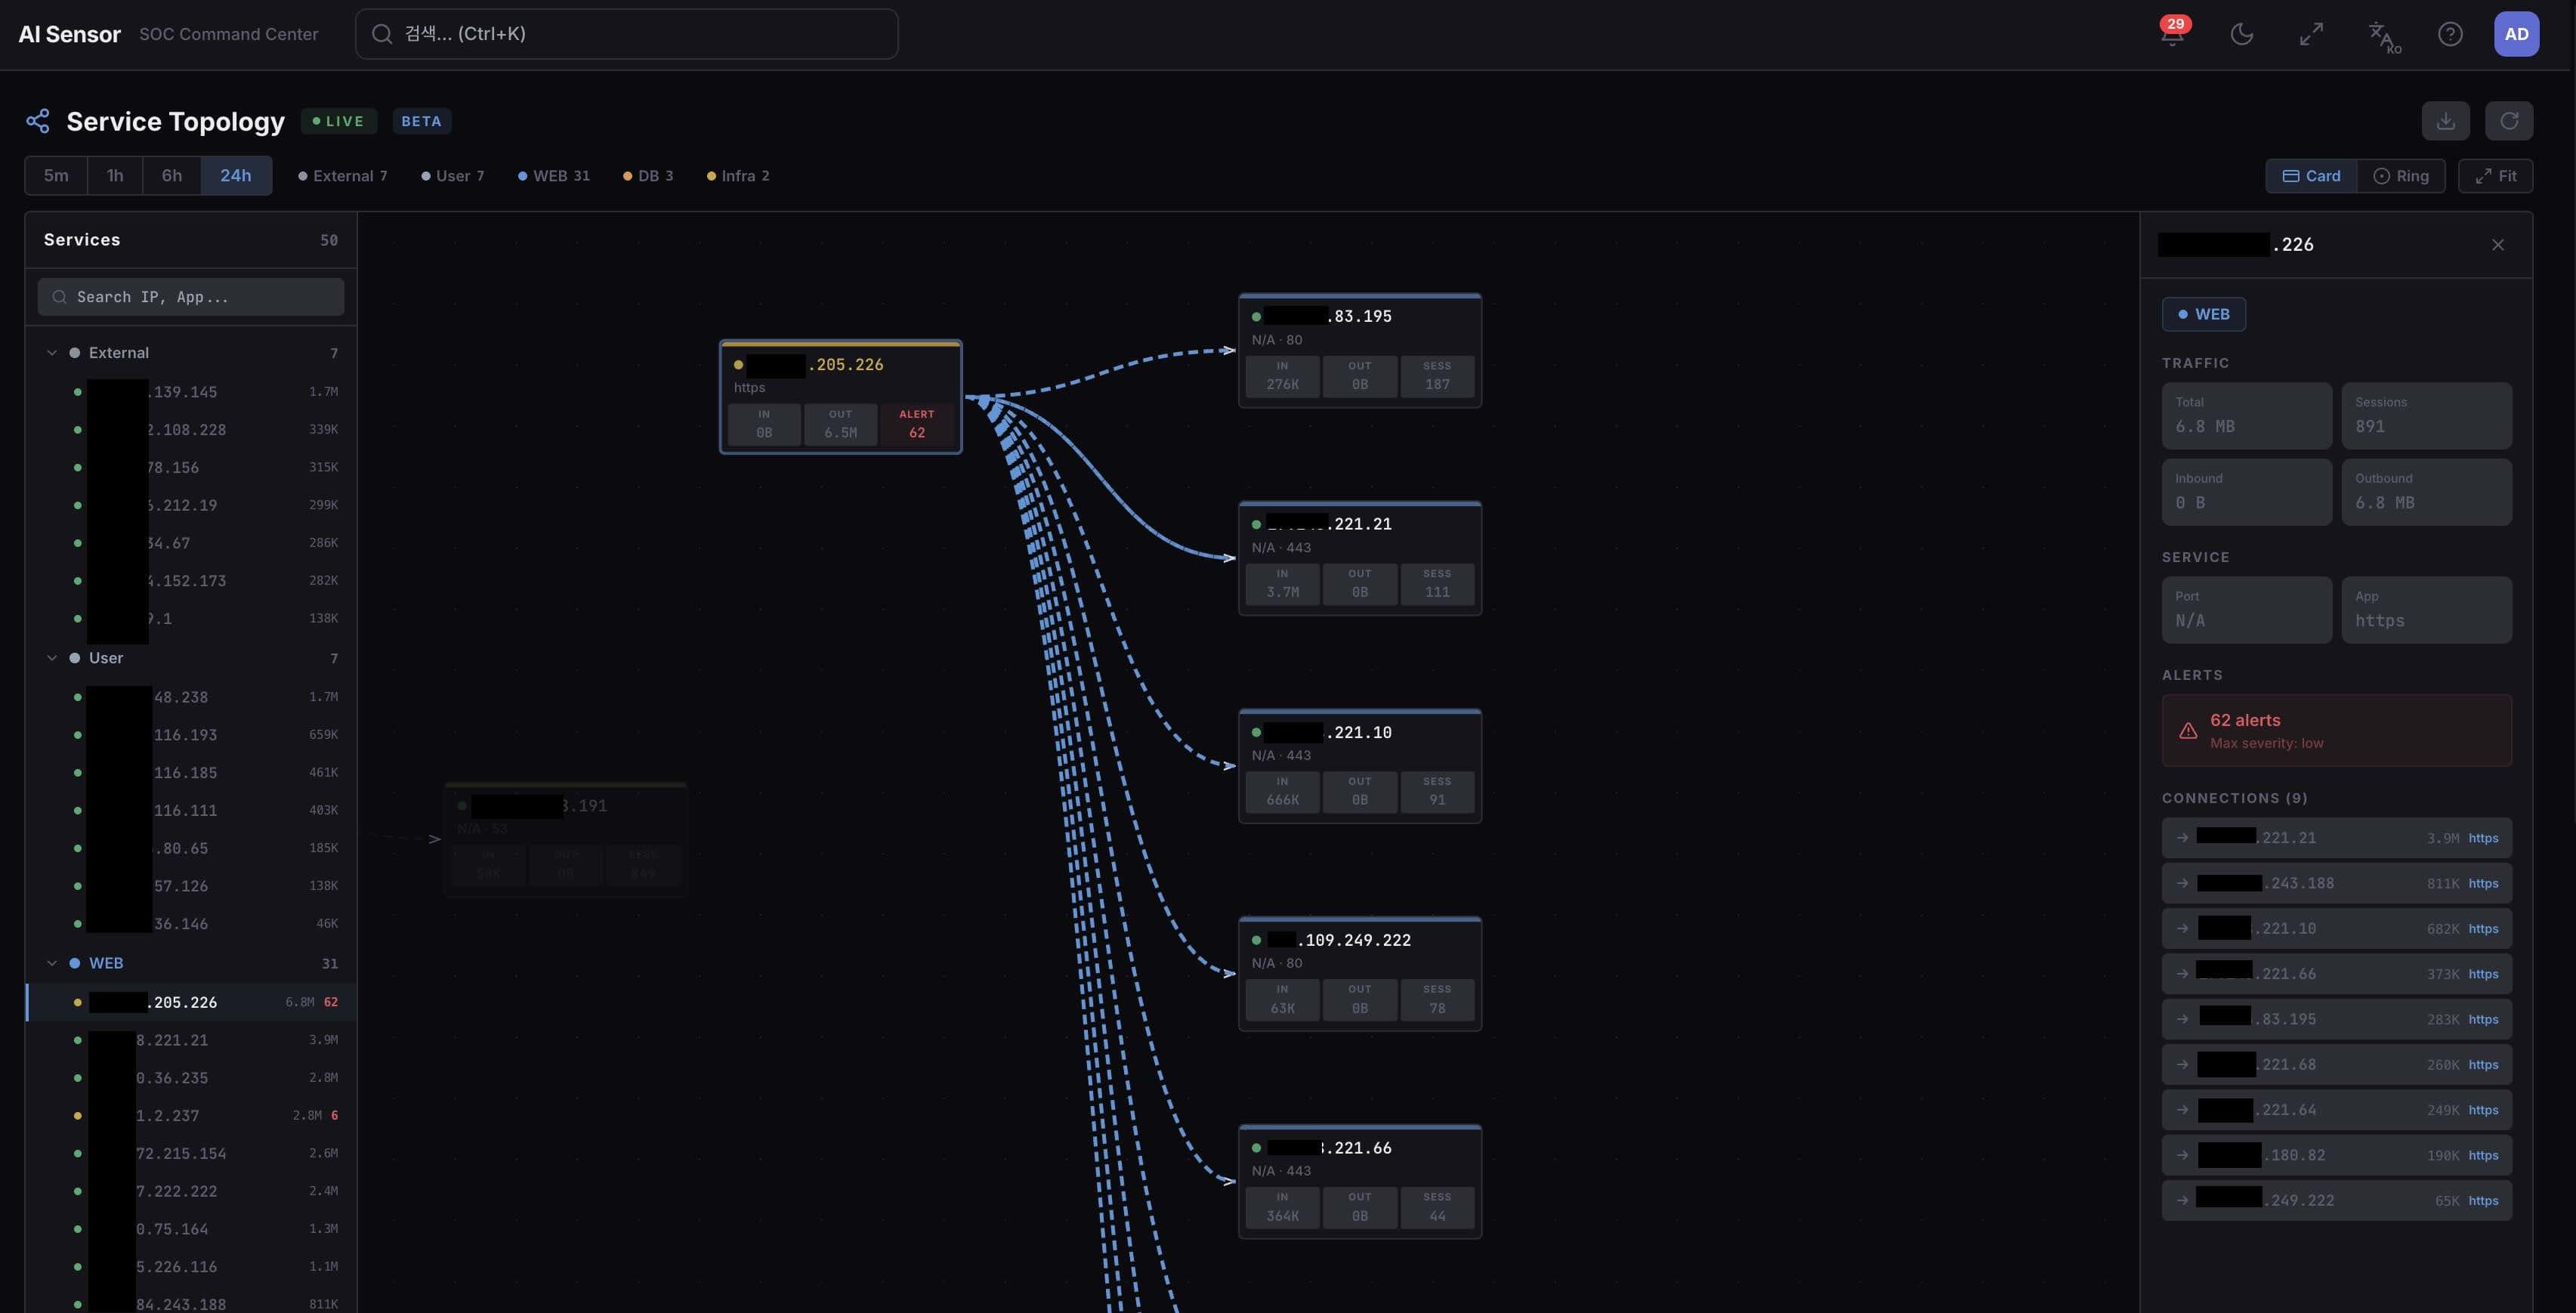
Task: Select WEB row with 6 alerts
Action: click(x=191, y=1116)
